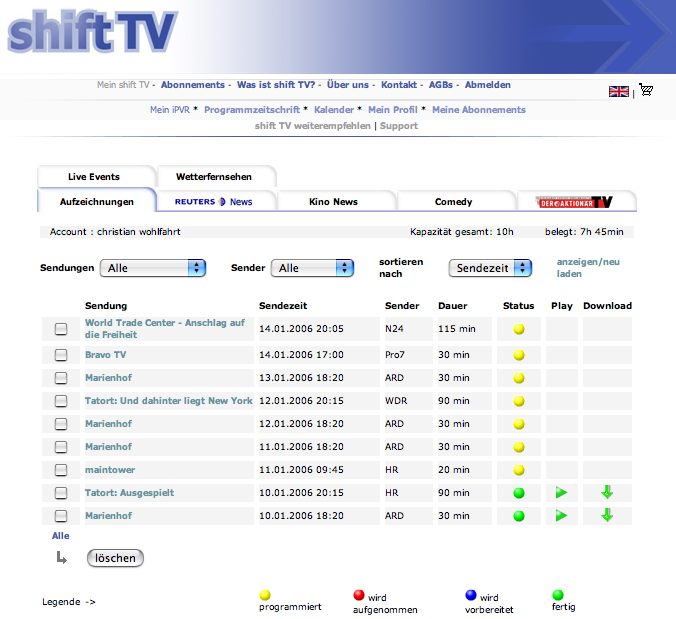
Task: Open the Kalender link
Action: (334, 110)
